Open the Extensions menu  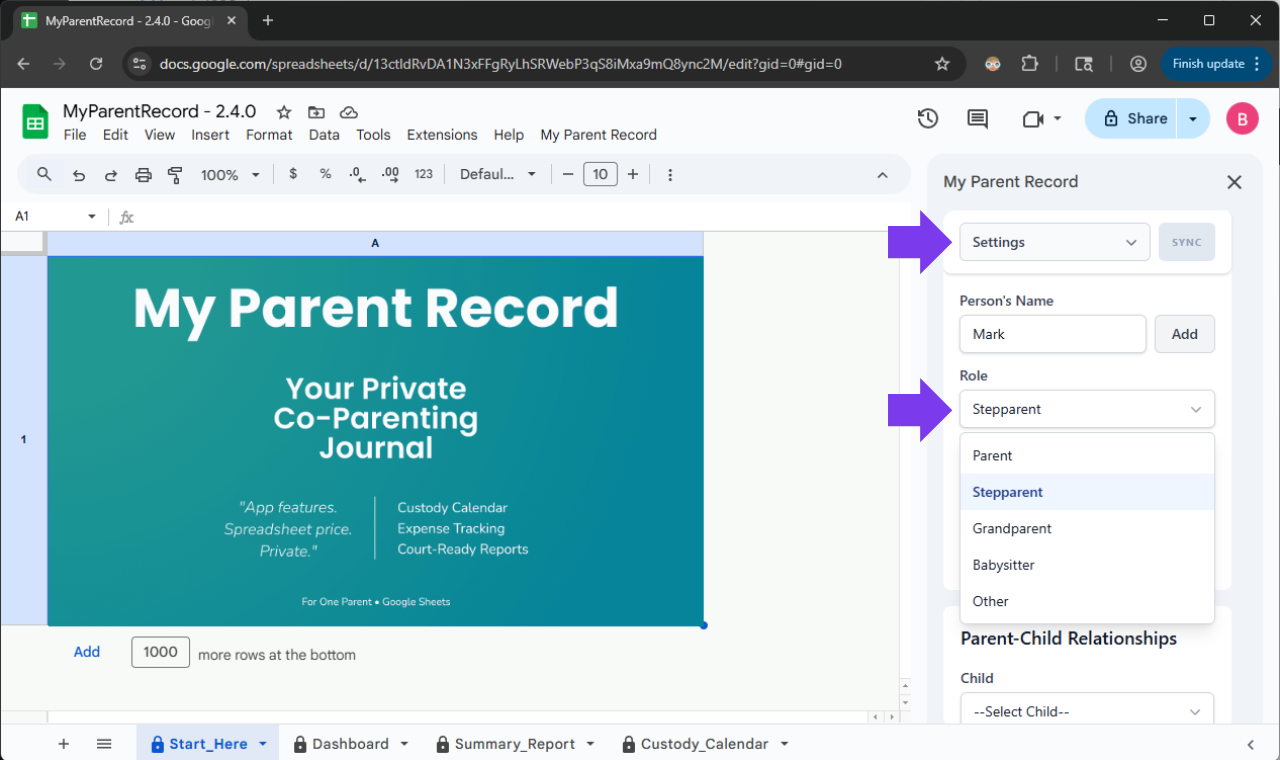tap(442, 135)
